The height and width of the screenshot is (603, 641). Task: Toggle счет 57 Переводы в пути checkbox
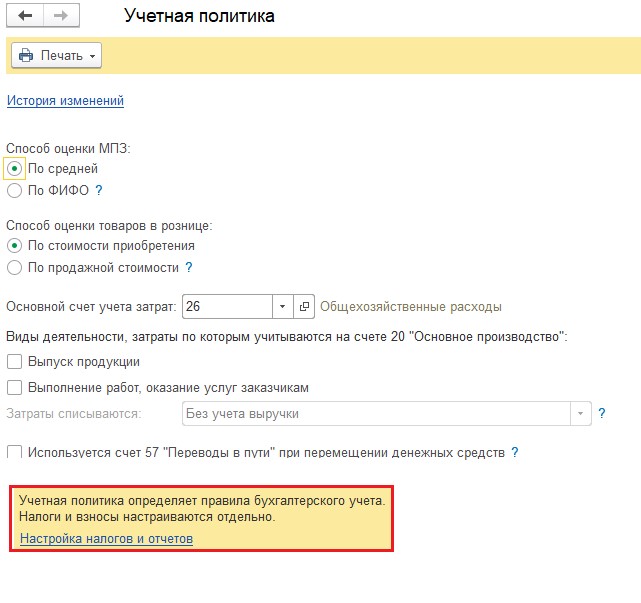(x=14, y=453)
